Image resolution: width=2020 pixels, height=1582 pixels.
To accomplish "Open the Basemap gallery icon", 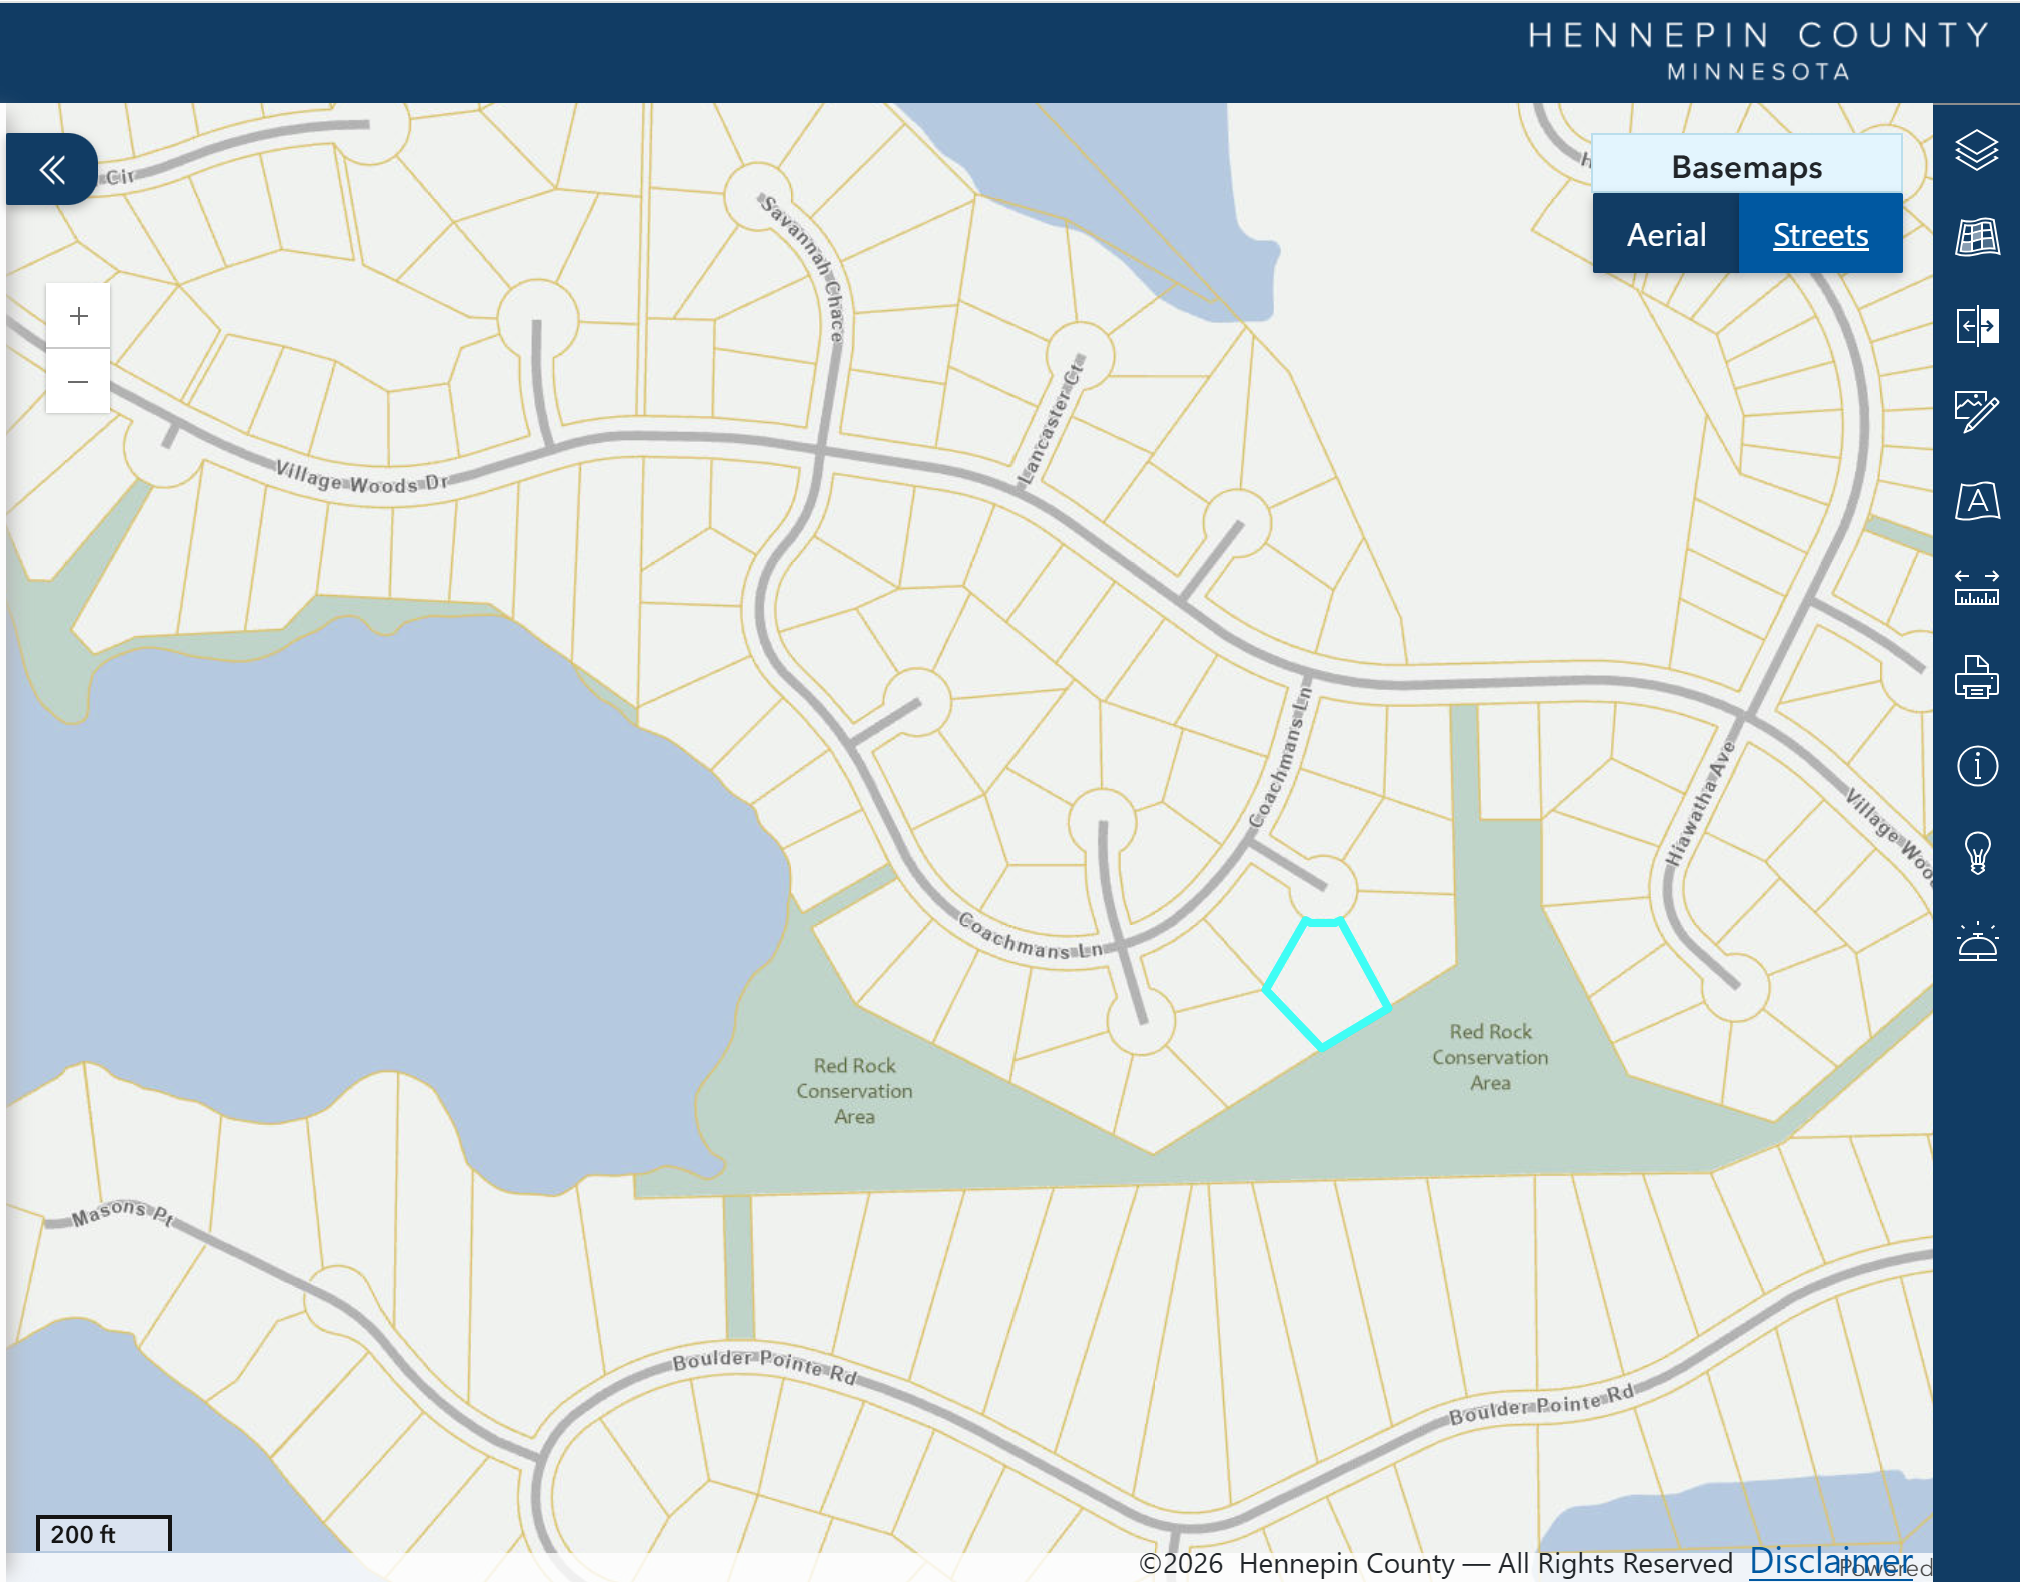I will point(1977,238).
